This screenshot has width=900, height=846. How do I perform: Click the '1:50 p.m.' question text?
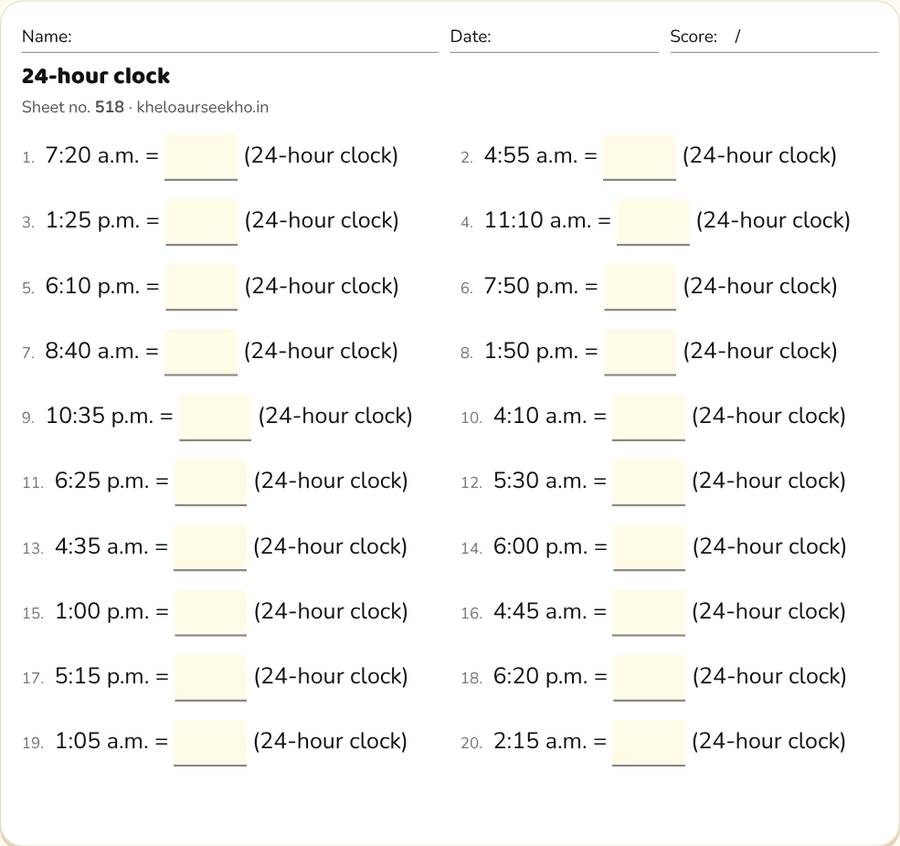[532, 351]
